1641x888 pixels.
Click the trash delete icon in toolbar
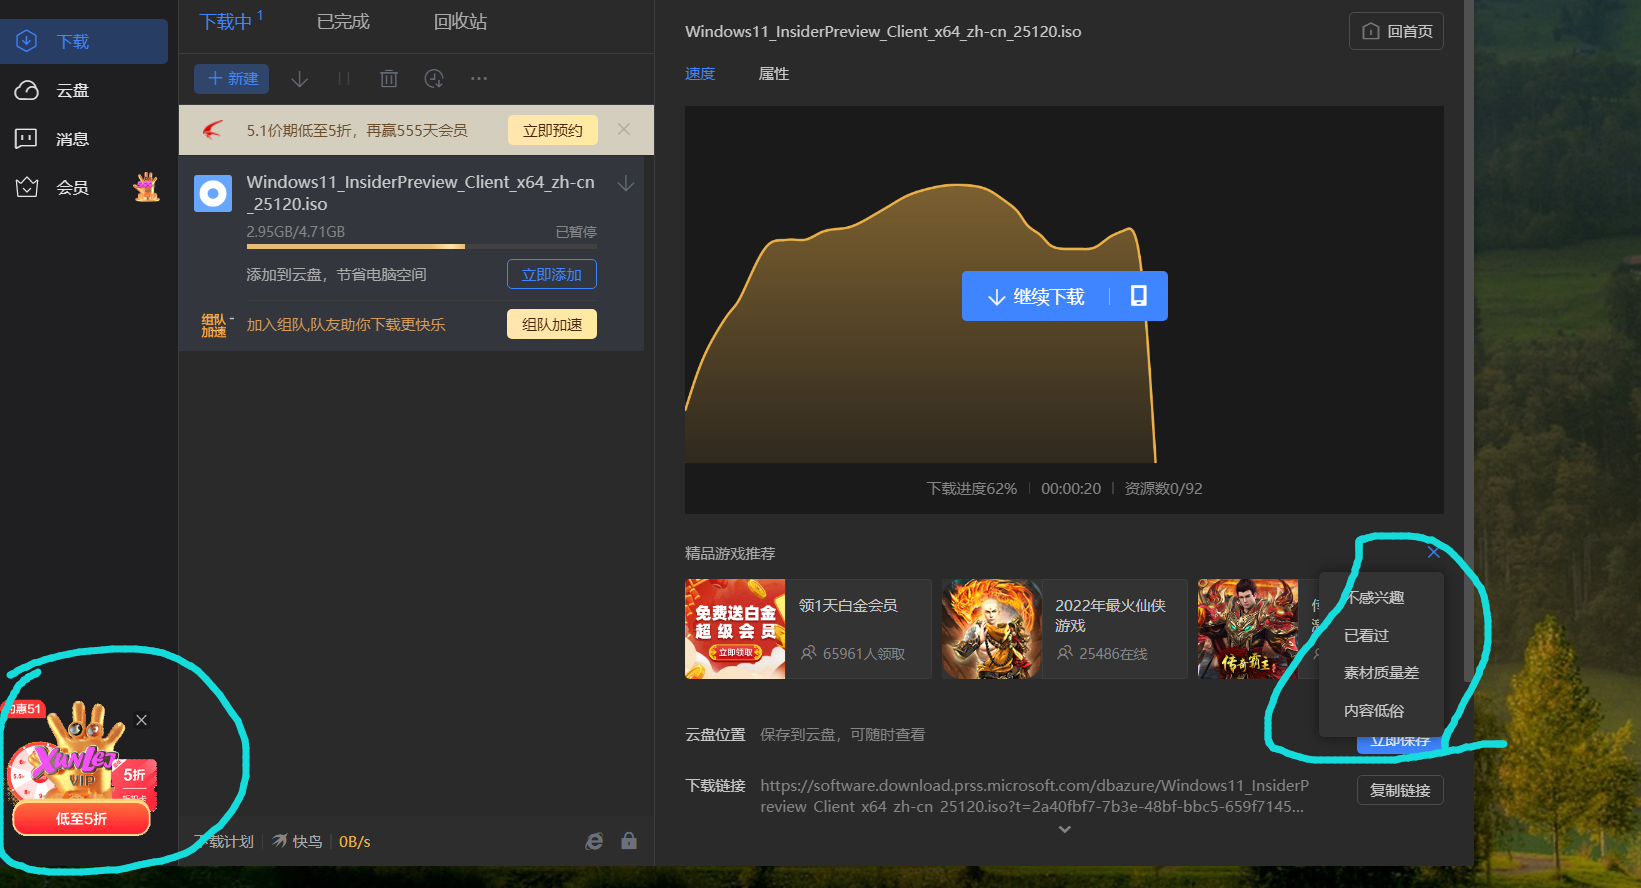[389, 78]
